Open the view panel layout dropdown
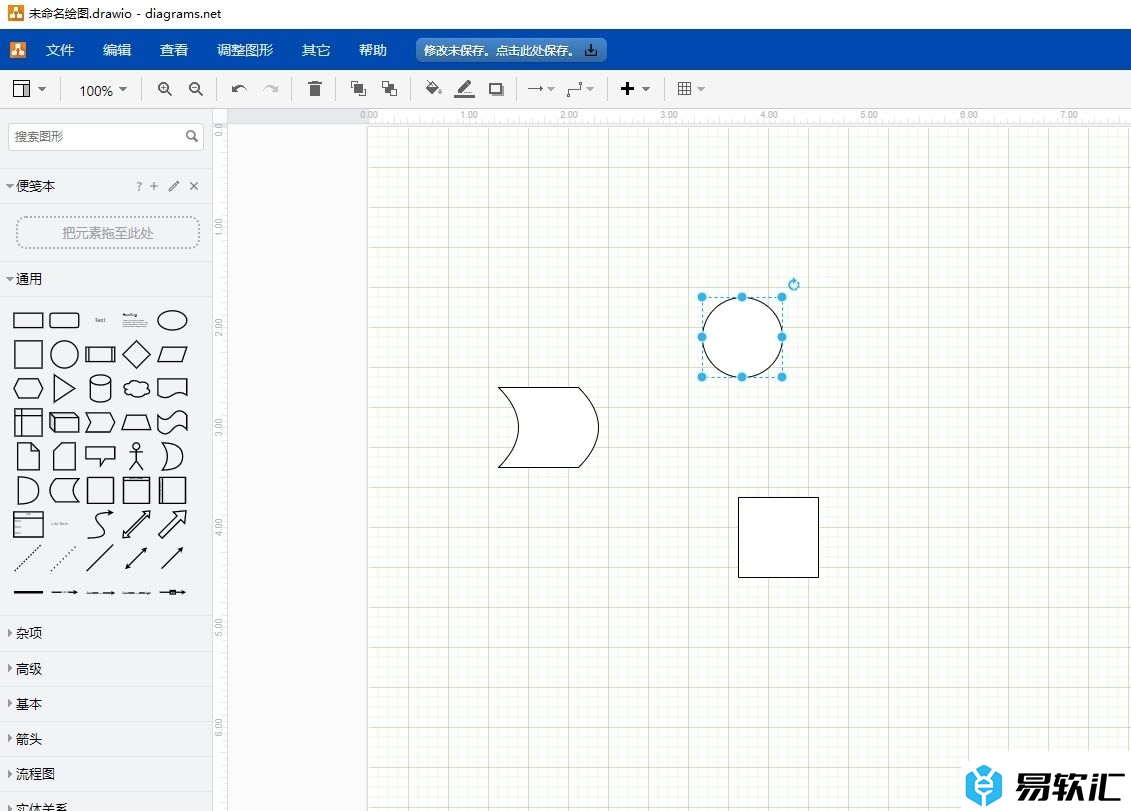The width and height of the screenshot is (1131, 811). click(29, 89)
